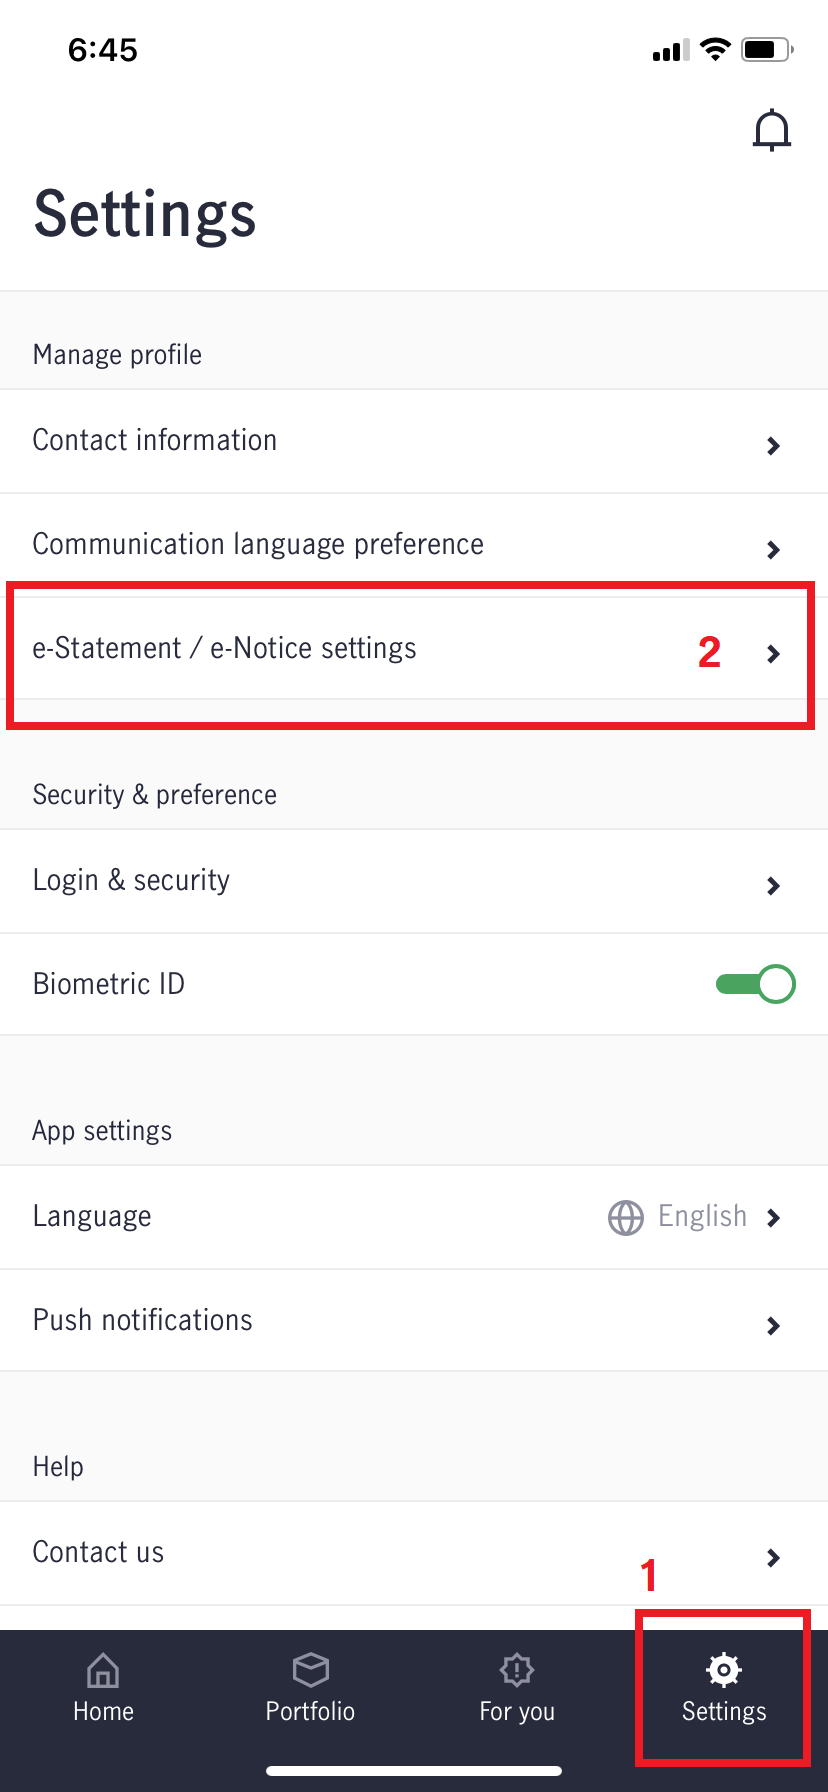
Task: Tap the Settings gear icon
Action: pos(724,1669)
